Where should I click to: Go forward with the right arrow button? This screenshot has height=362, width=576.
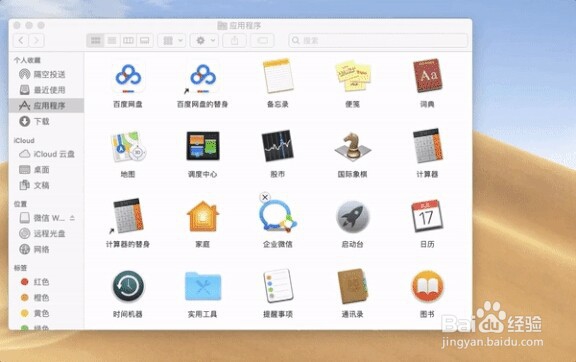(x=36, y=40)
